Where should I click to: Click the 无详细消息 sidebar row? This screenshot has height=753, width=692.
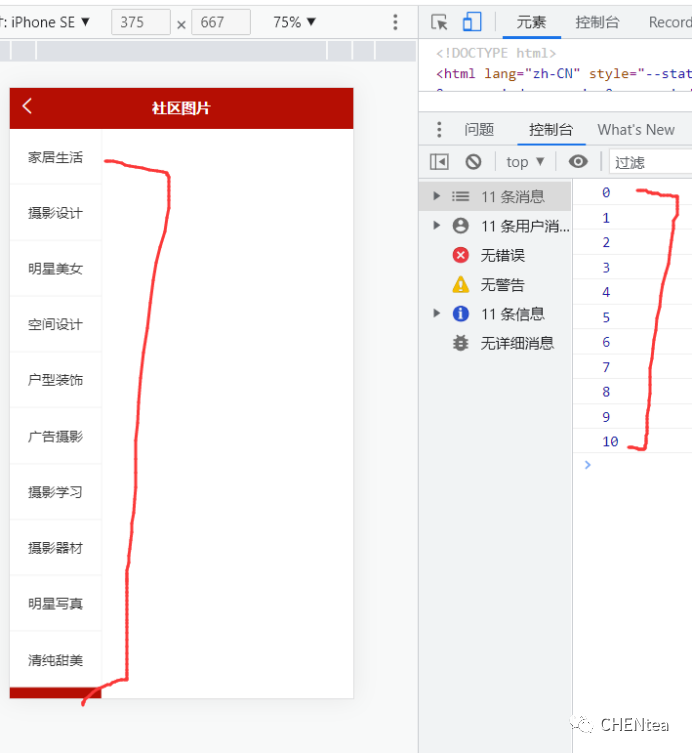pos(495,343)
